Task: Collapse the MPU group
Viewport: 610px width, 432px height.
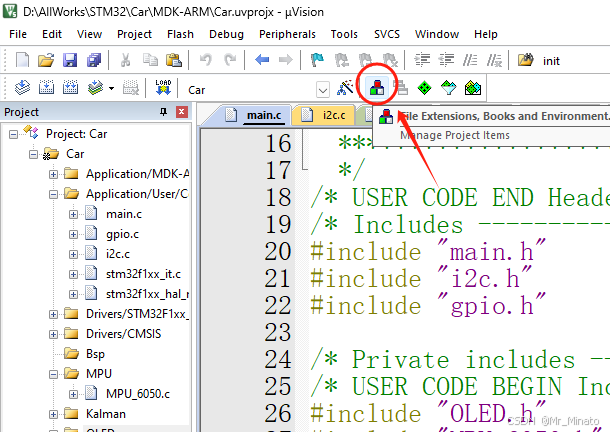Action: pos(53,374)
